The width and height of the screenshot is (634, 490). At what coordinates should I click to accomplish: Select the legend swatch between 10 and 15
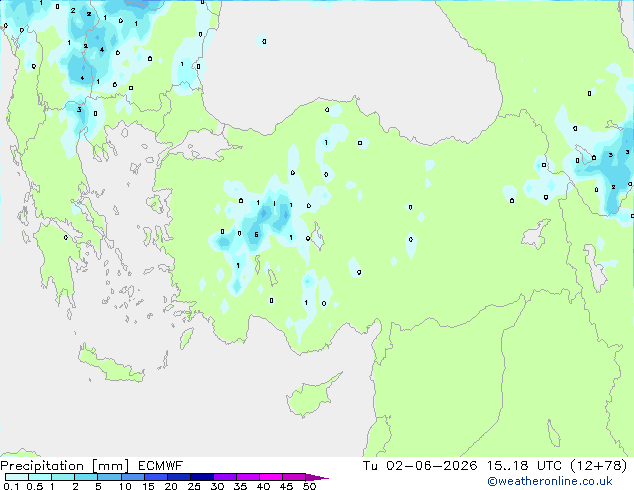point(132,477)
